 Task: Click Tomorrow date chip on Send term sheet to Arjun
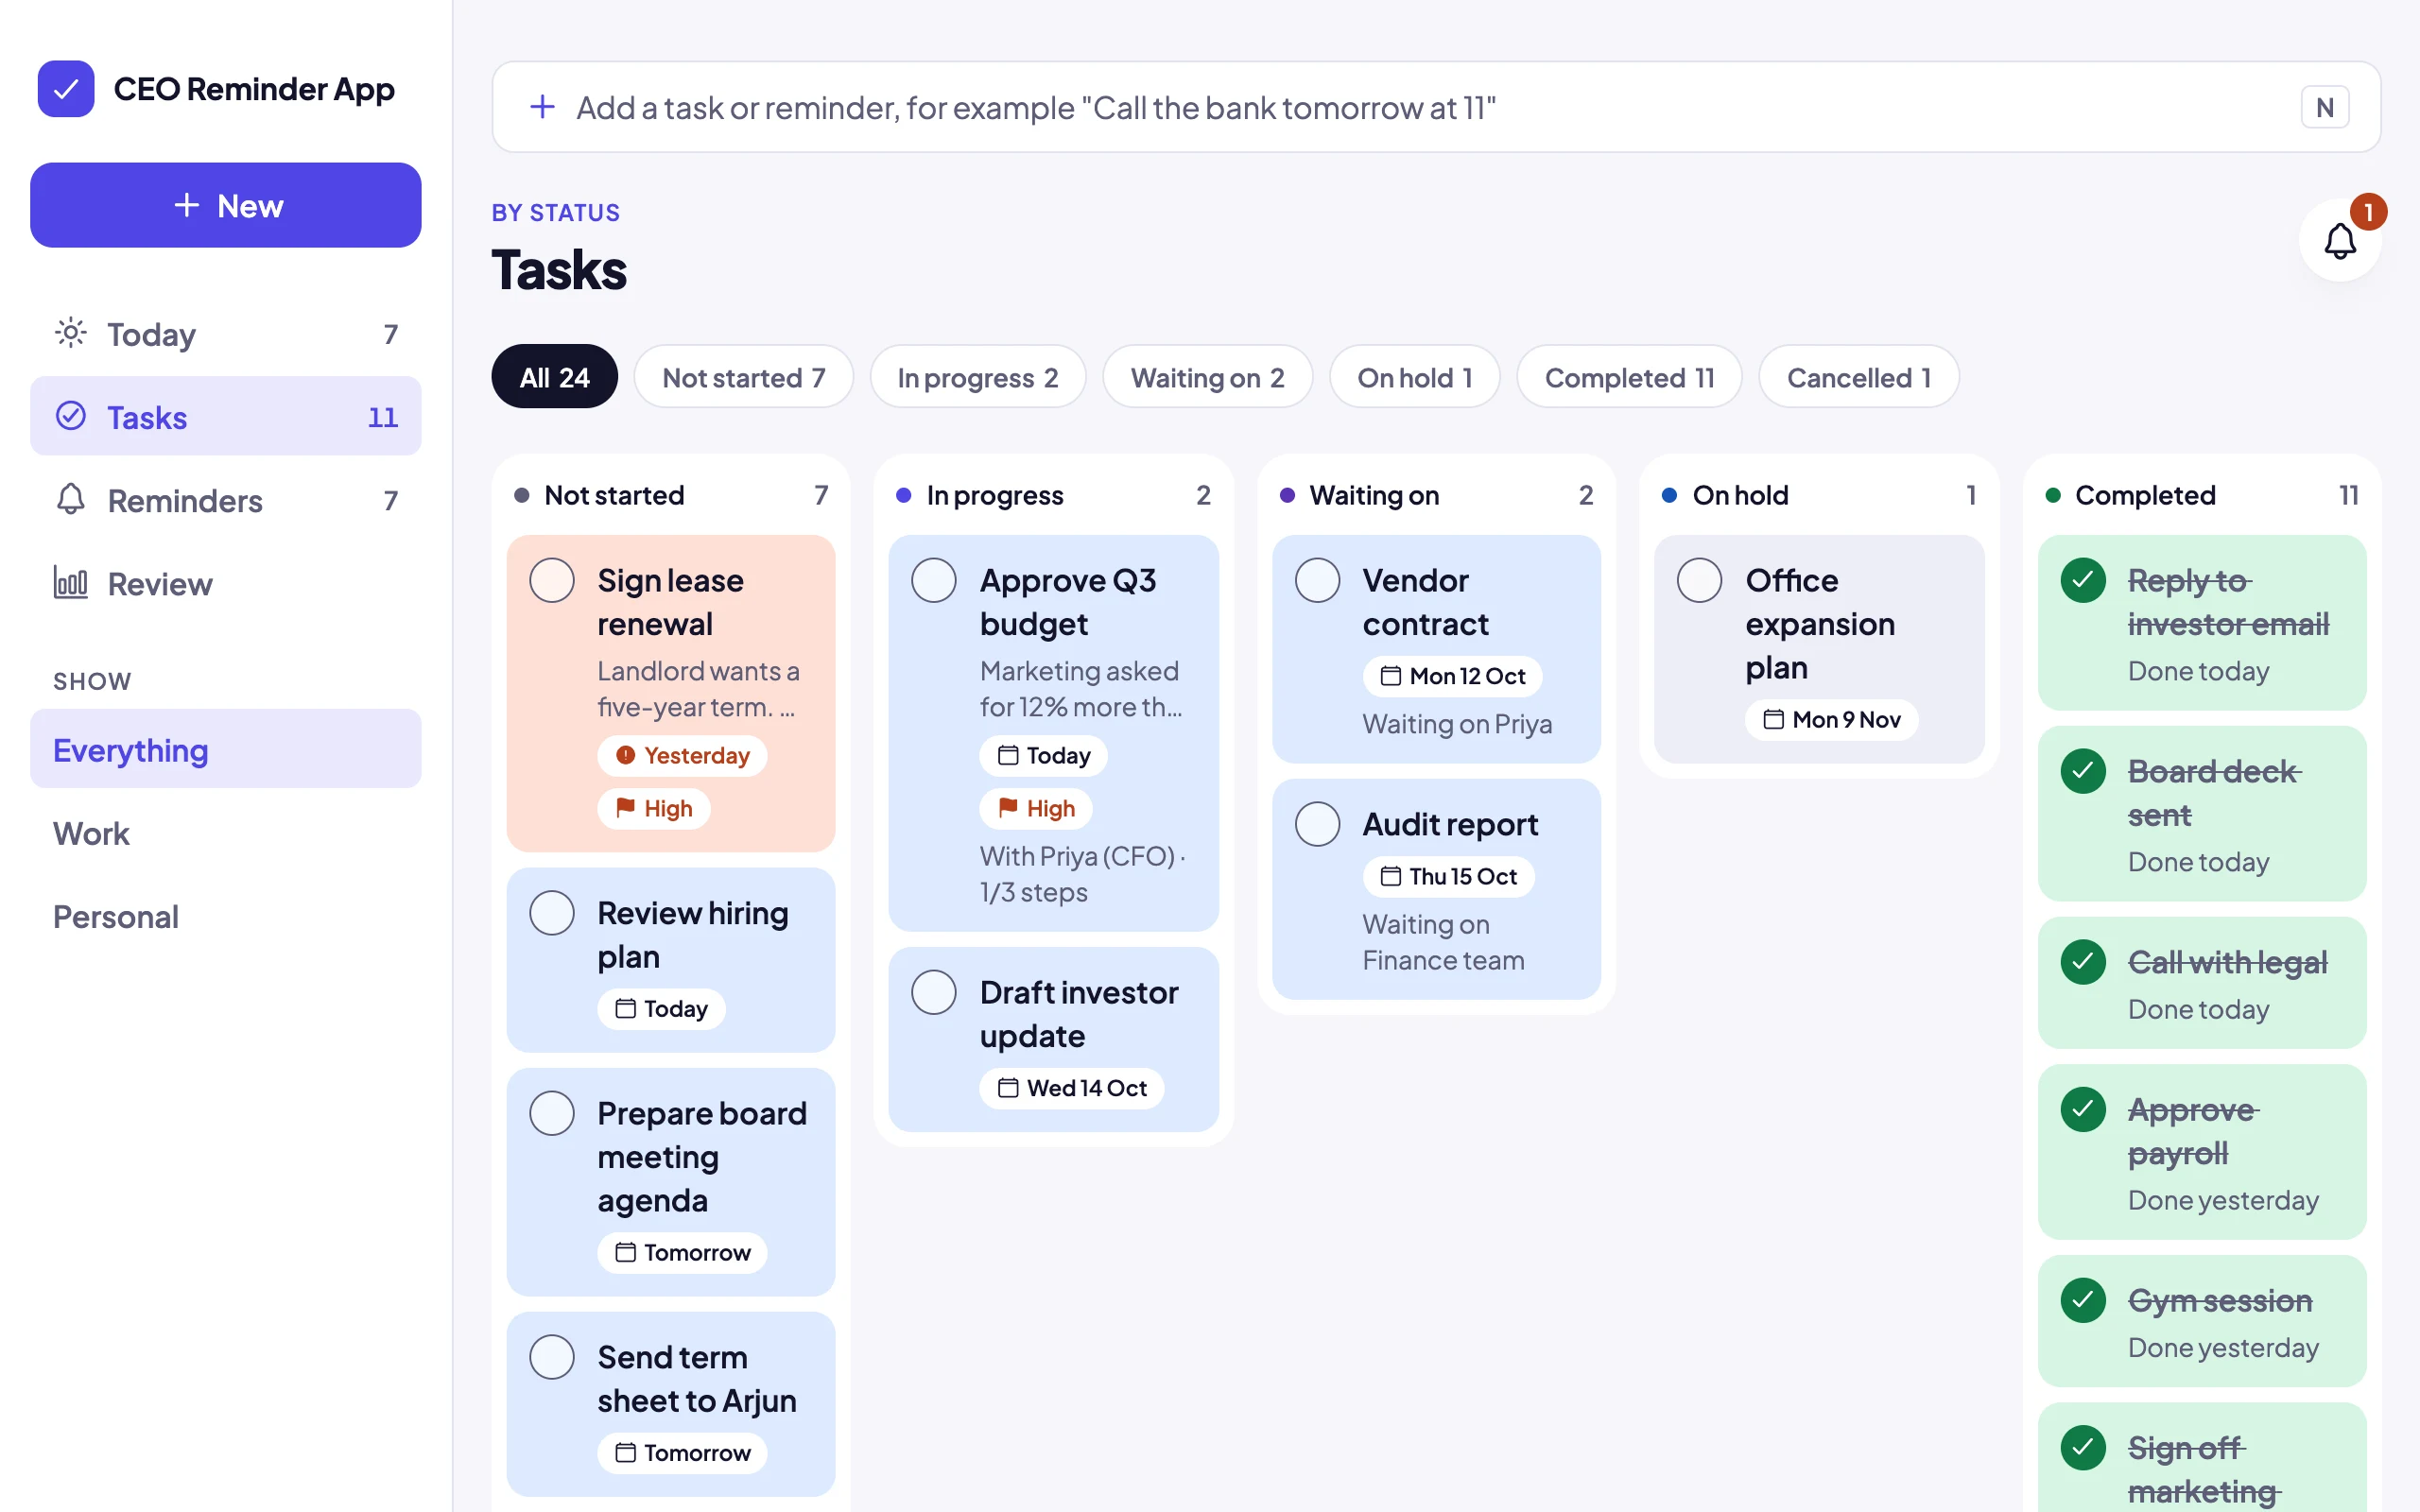point(682,1452)
